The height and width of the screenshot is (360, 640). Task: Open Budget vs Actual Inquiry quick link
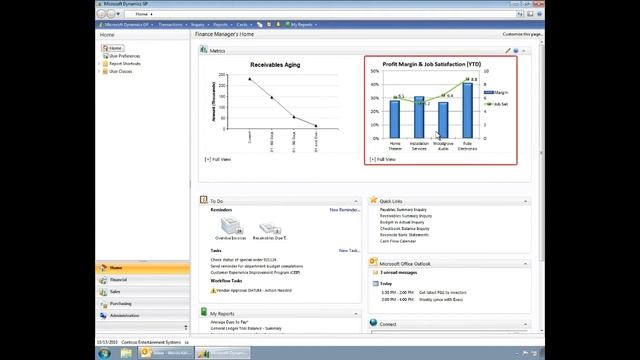pyautogui.click(x=402, y=222)
